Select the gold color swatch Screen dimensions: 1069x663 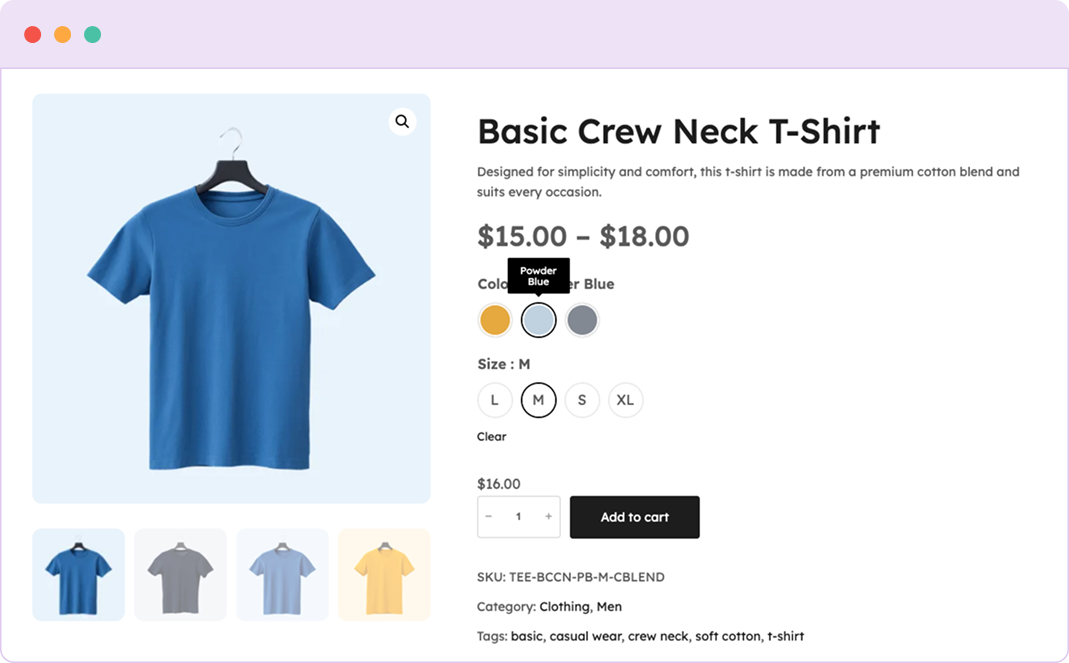[x=494, y=319]
